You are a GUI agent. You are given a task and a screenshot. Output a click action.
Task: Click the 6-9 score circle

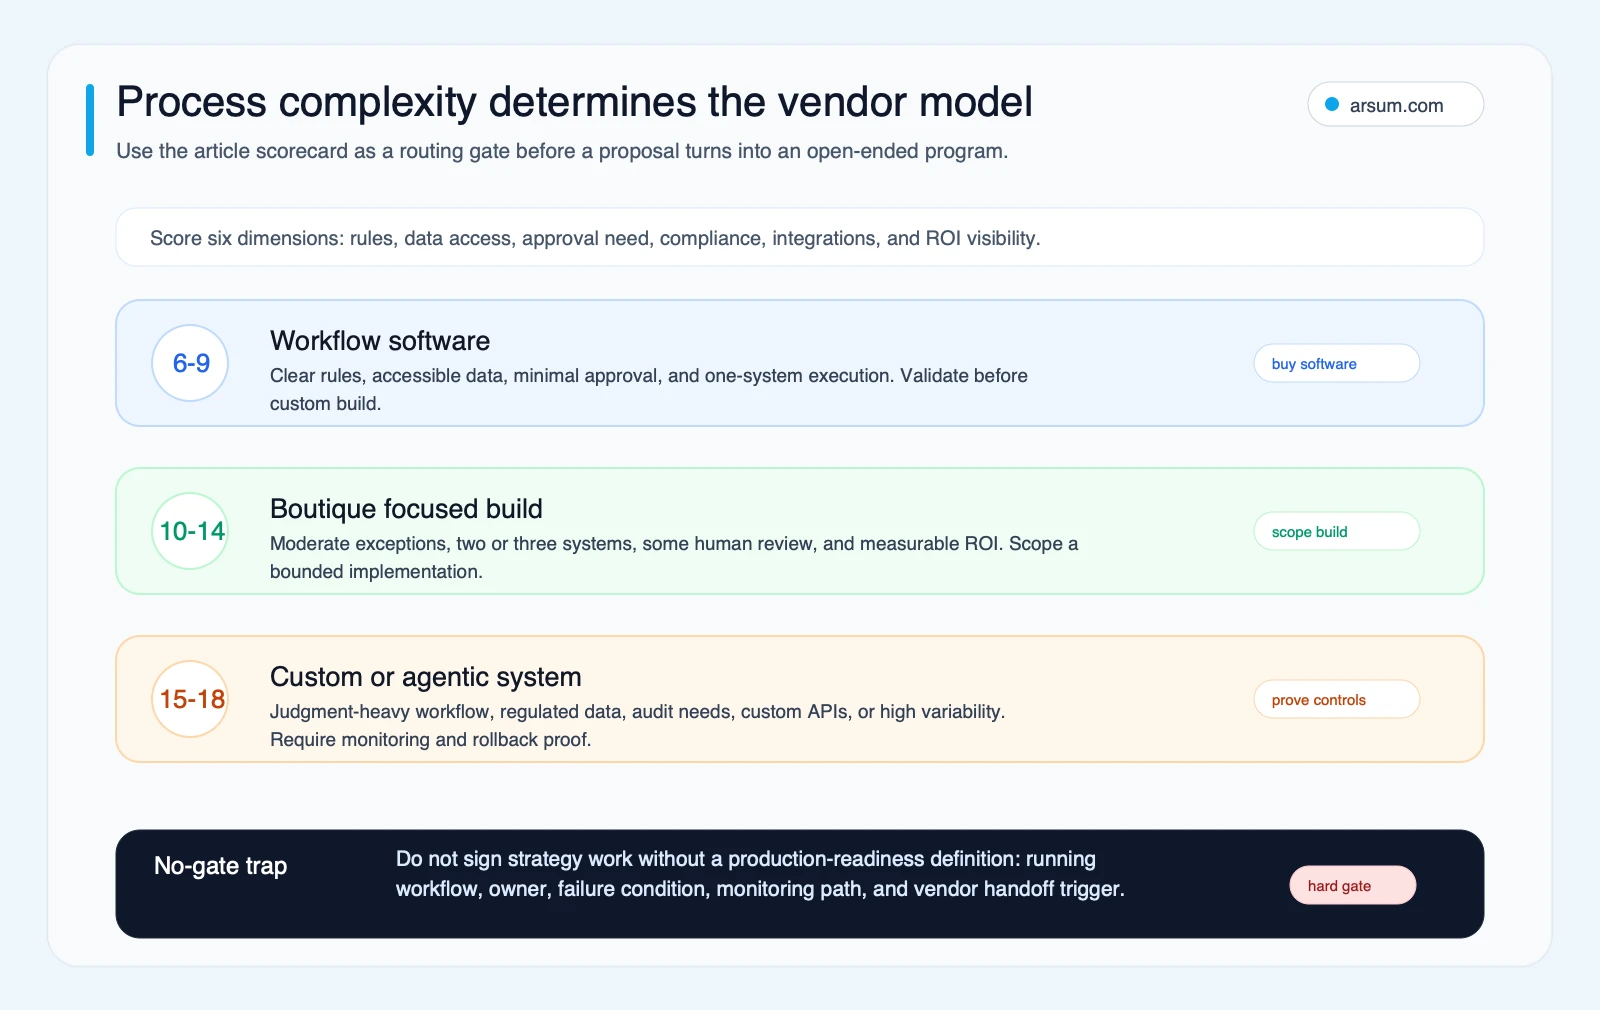(190, 363)
